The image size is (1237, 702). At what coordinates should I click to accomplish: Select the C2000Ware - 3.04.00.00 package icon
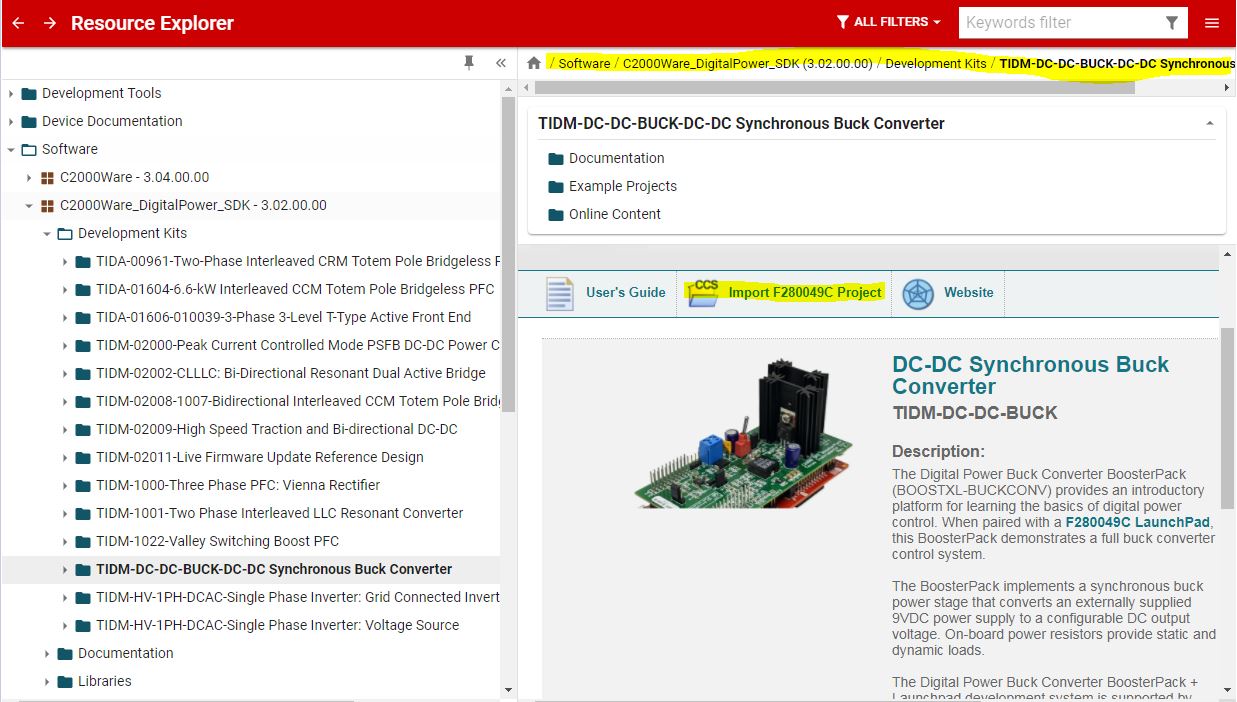click(47, 178)
